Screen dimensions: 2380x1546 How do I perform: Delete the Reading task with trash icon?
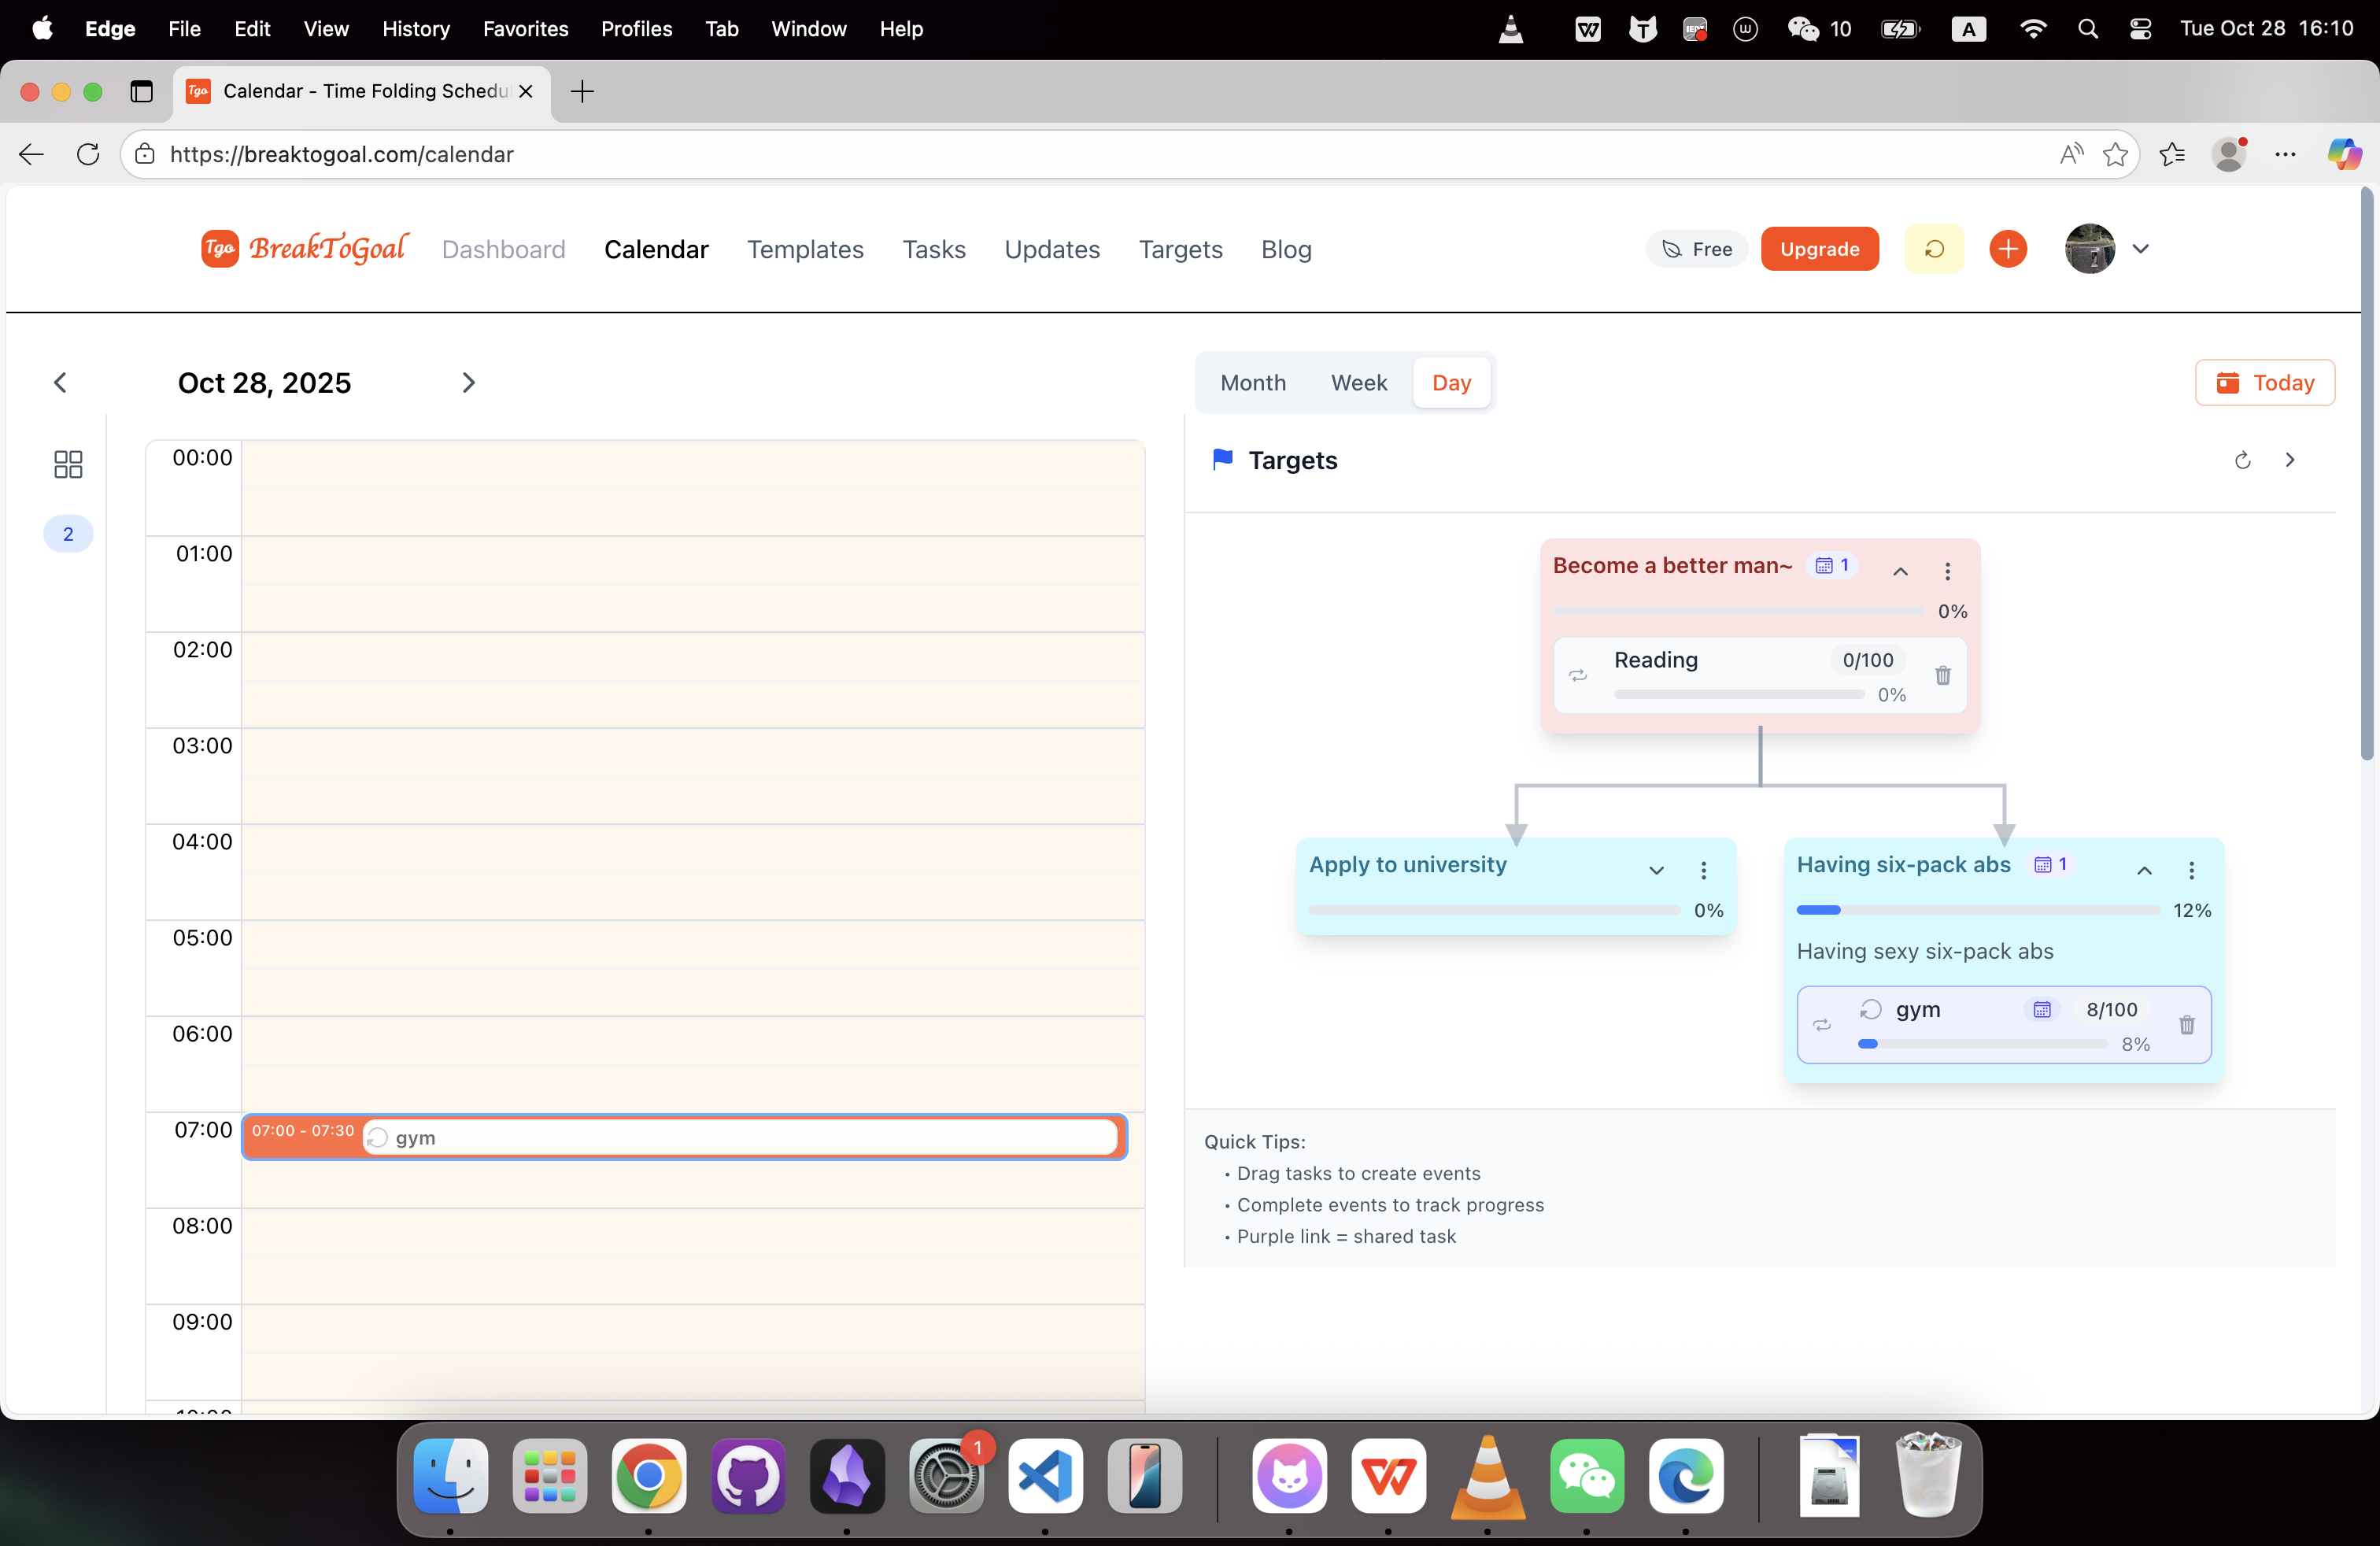(x=1942, y=676)
